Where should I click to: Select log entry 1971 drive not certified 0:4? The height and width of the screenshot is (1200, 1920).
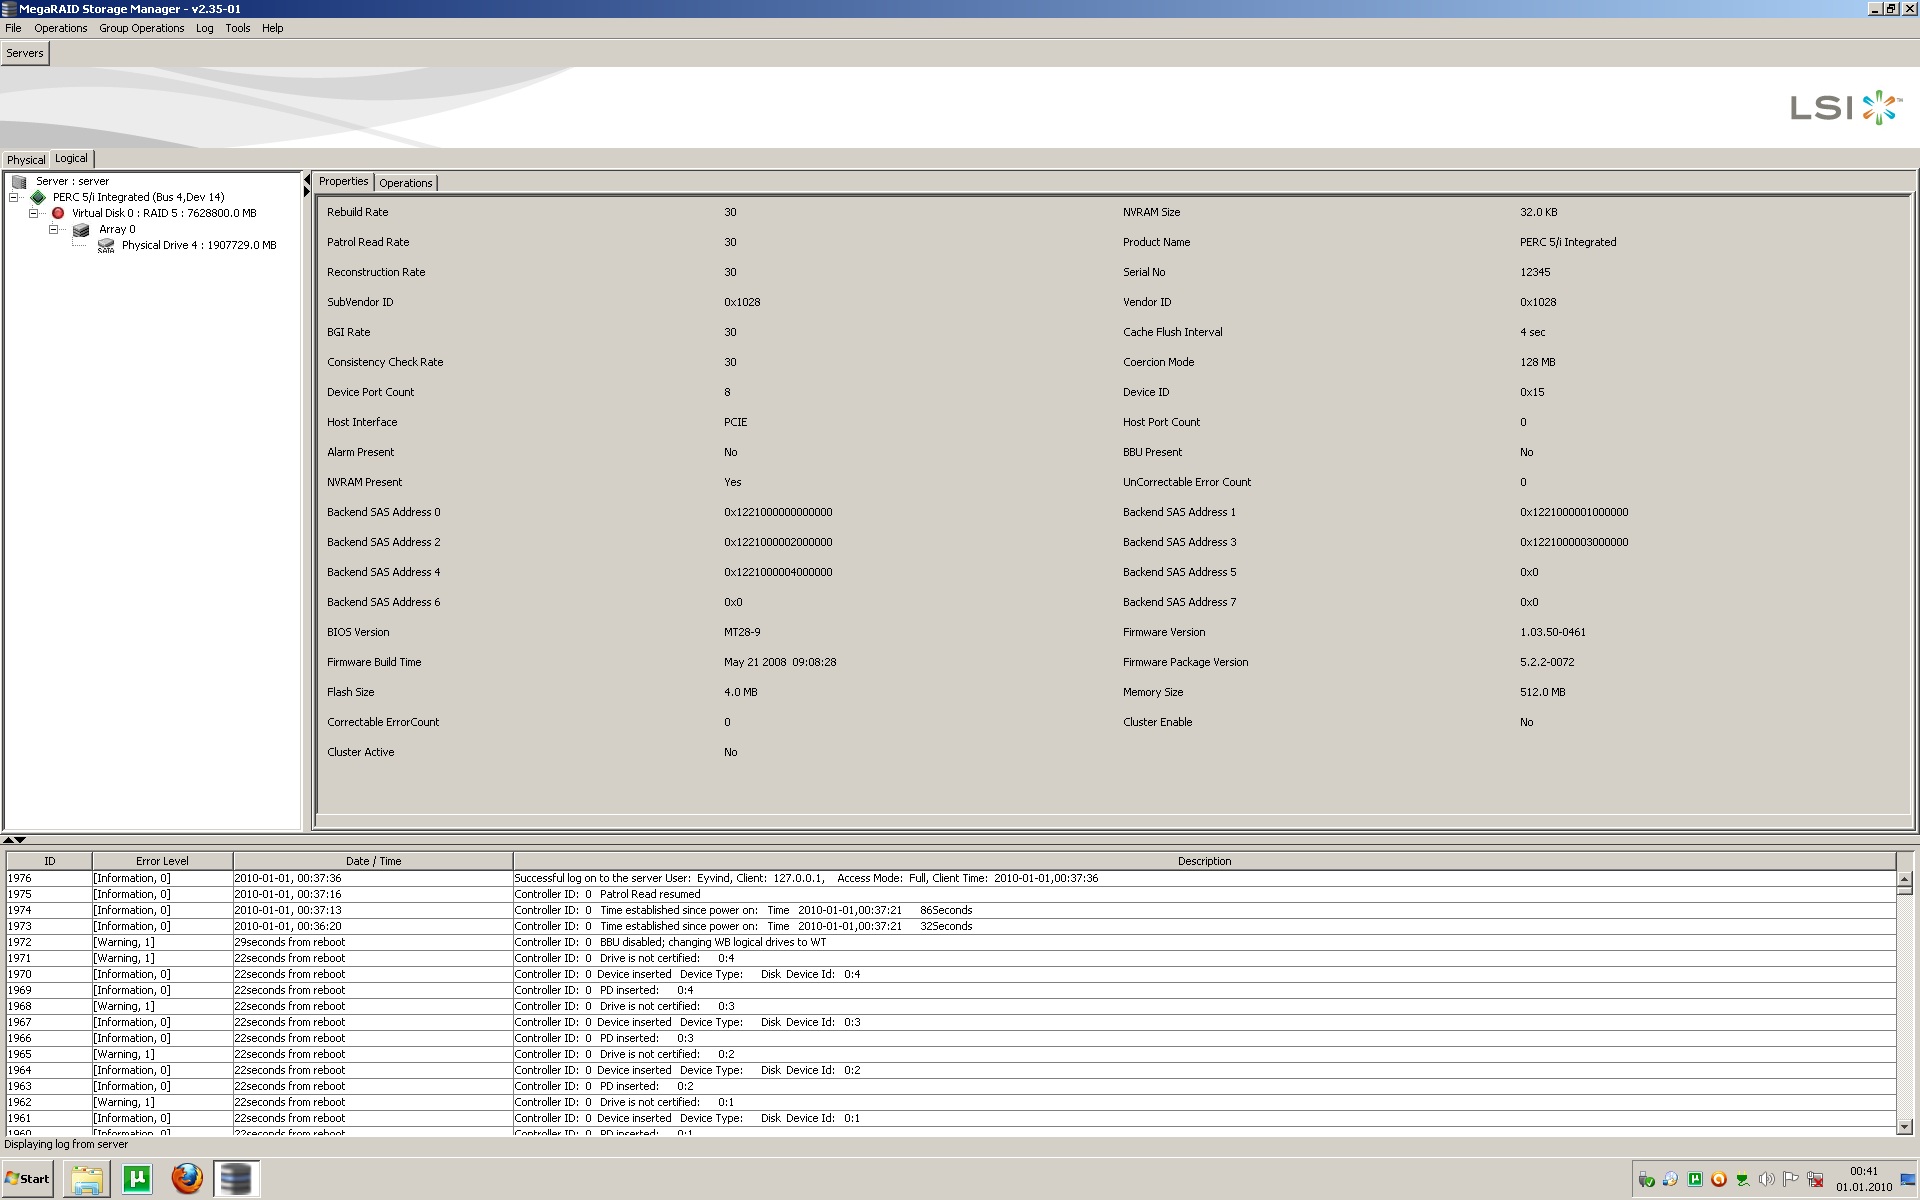coord(951,958)
